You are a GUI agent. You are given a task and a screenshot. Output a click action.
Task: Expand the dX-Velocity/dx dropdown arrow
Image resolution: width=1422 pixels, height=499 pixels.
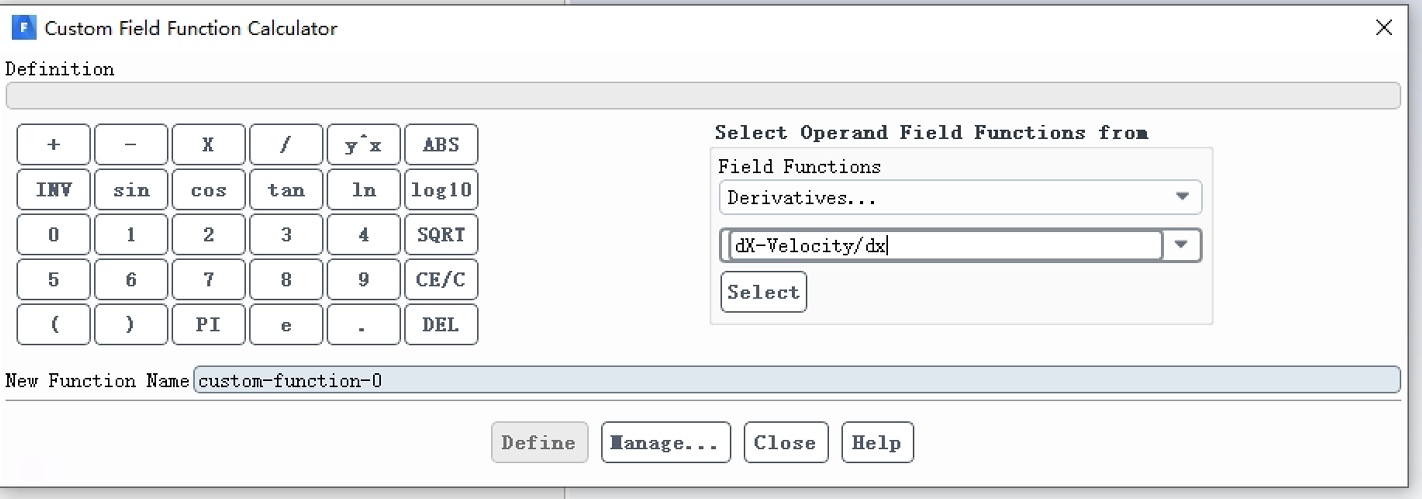point(1183,245)
